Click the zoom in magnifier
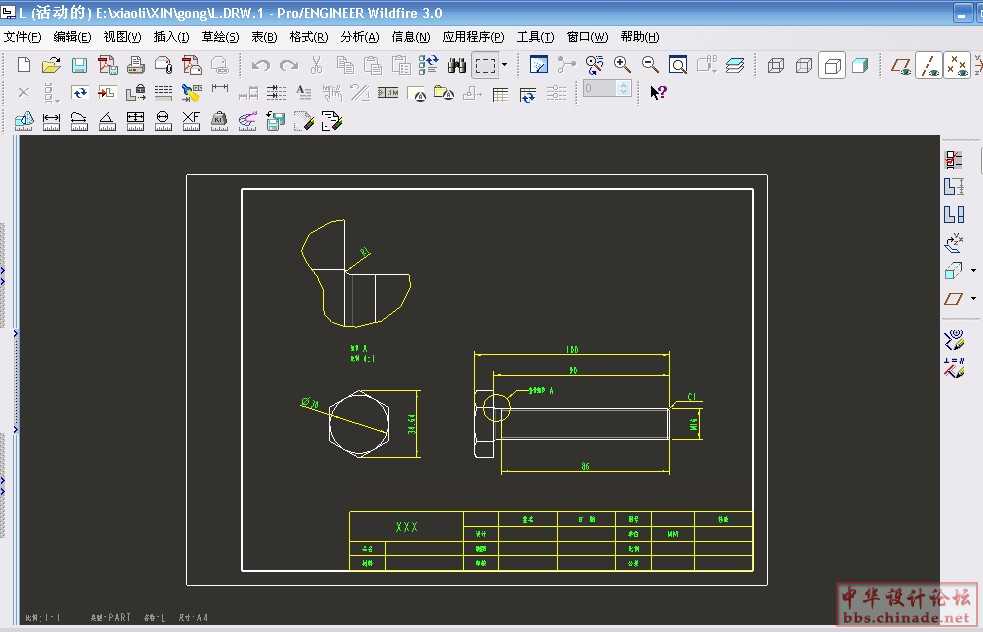Screen dimensions: 983x632 pyautogui.click(x=622, y=66)
